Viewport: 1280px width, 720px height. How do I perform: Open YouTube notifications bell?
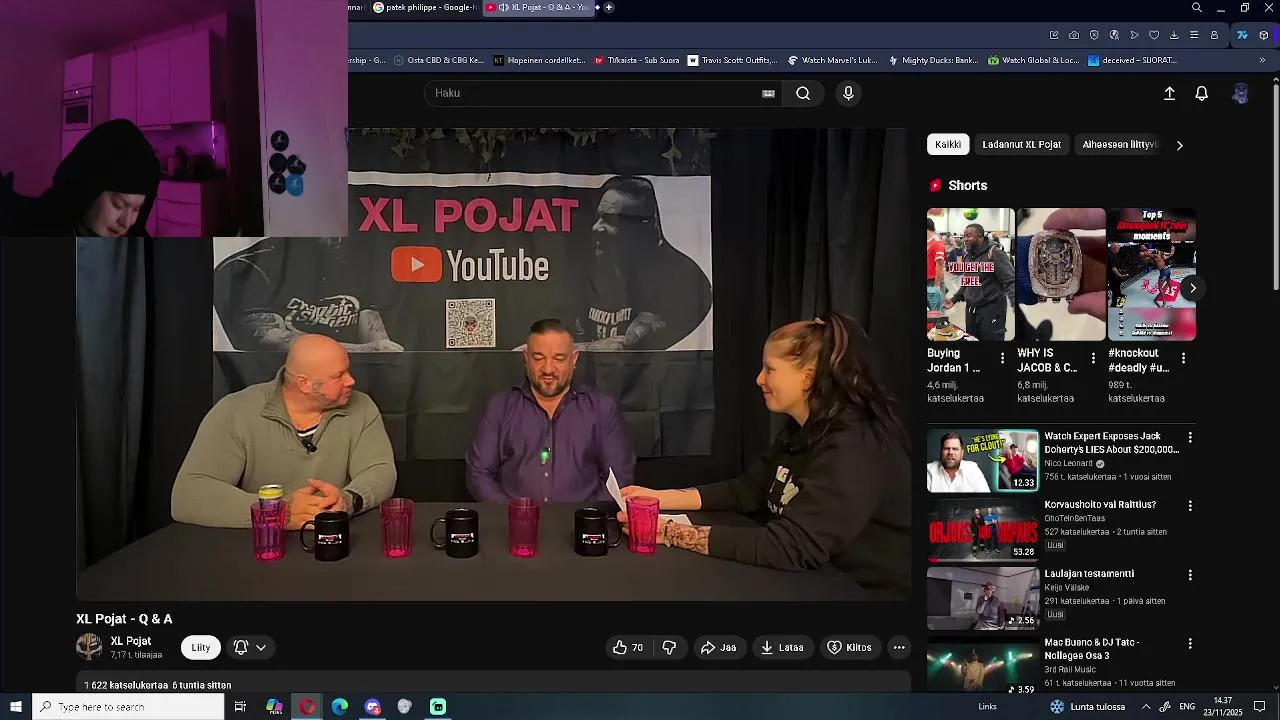(x=1202, y=93)
